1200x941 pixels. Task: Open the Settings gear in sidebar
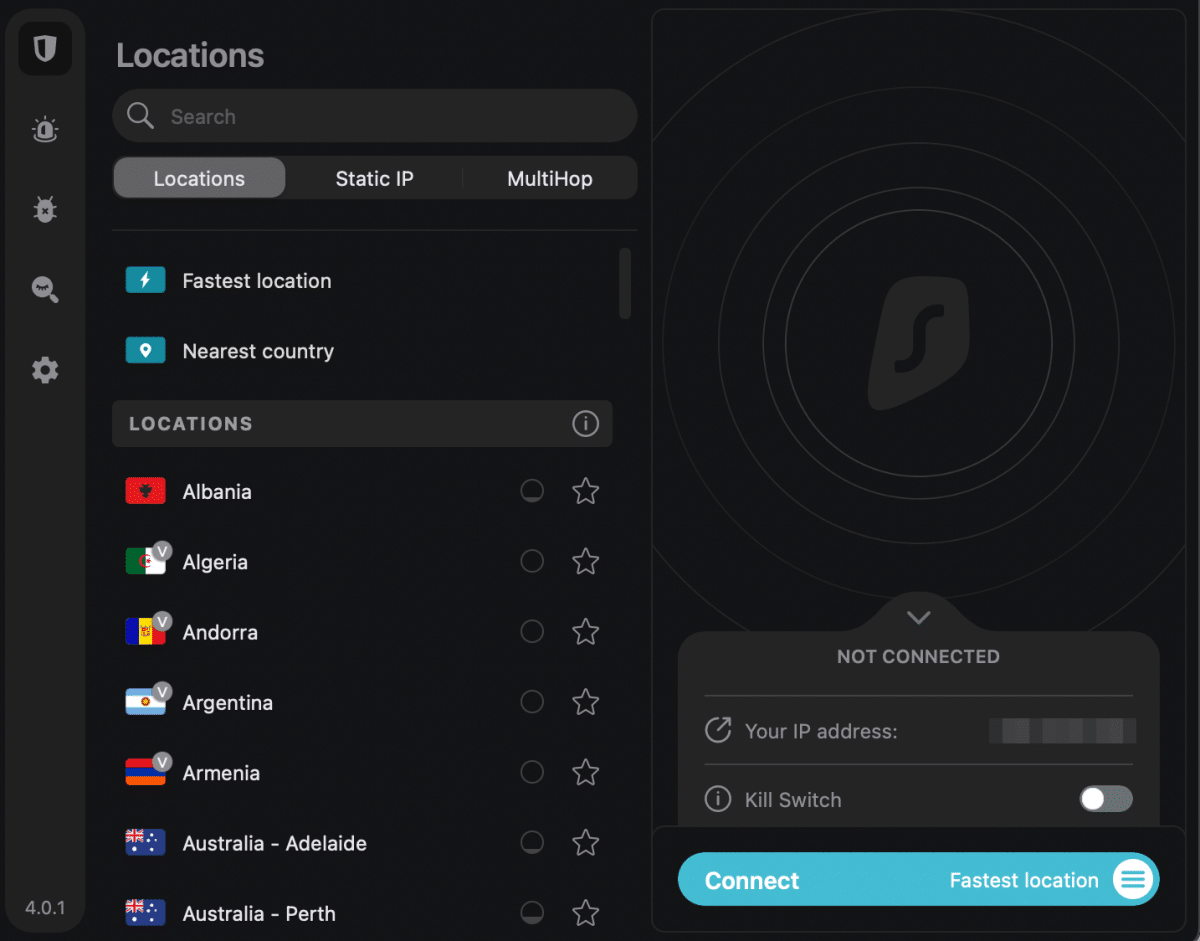tap(45, 371)
